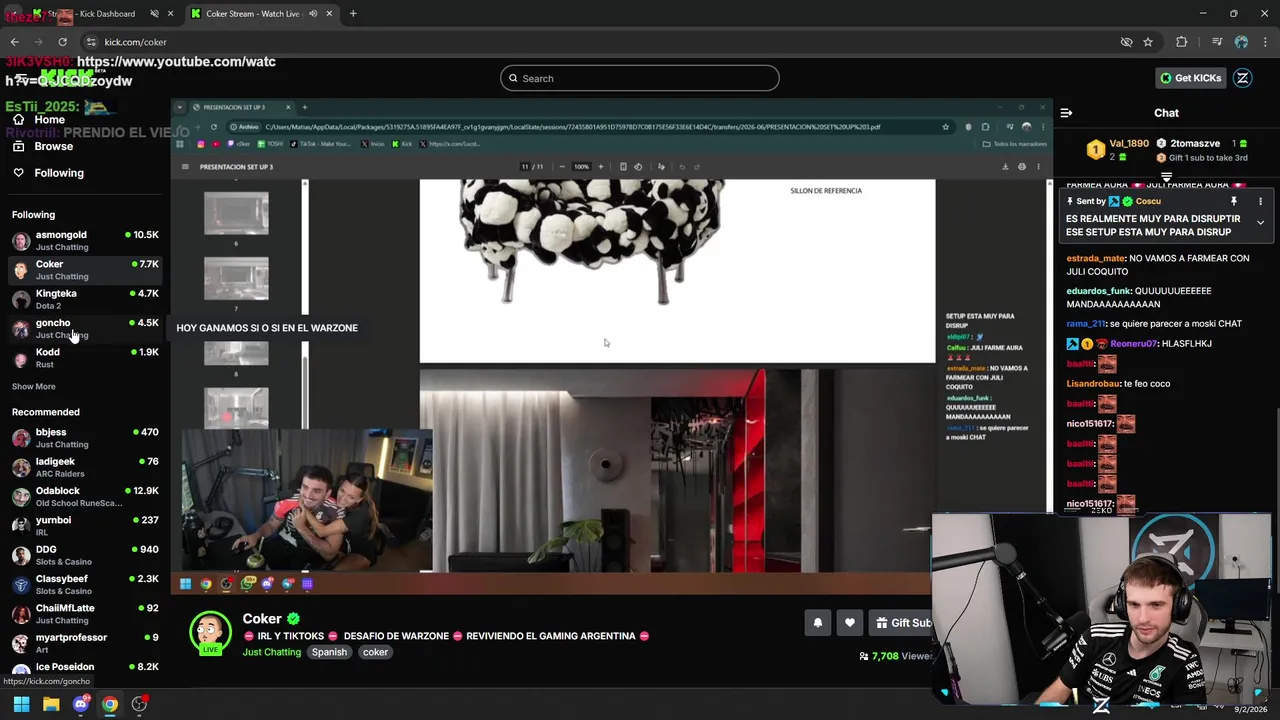Open DDG Slots & Casino channel
1280x720 pixels.
point(85,555)
